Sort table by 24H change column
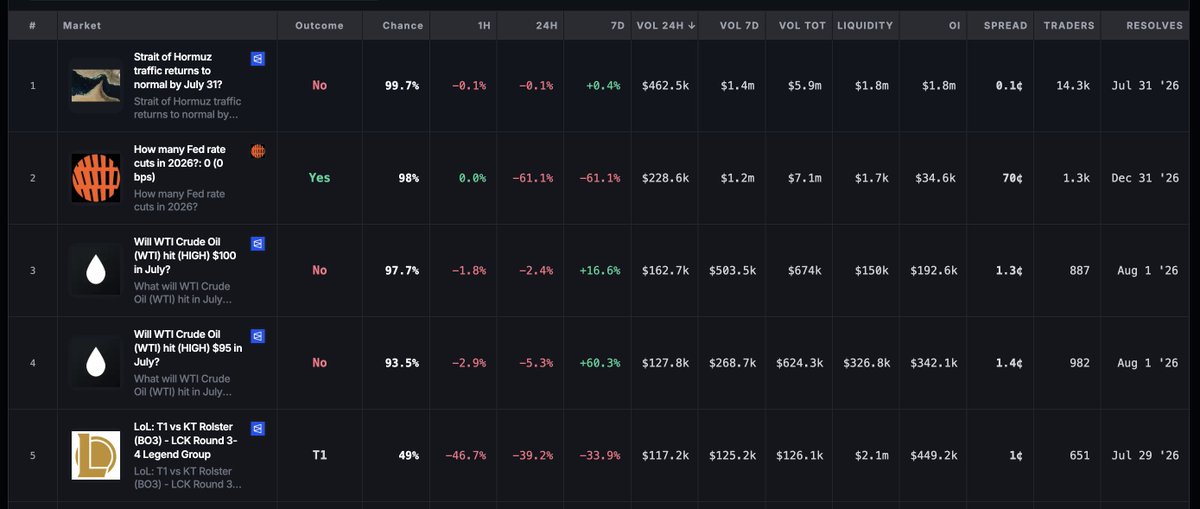This screenshot has height=509, width=1200. 546,25
